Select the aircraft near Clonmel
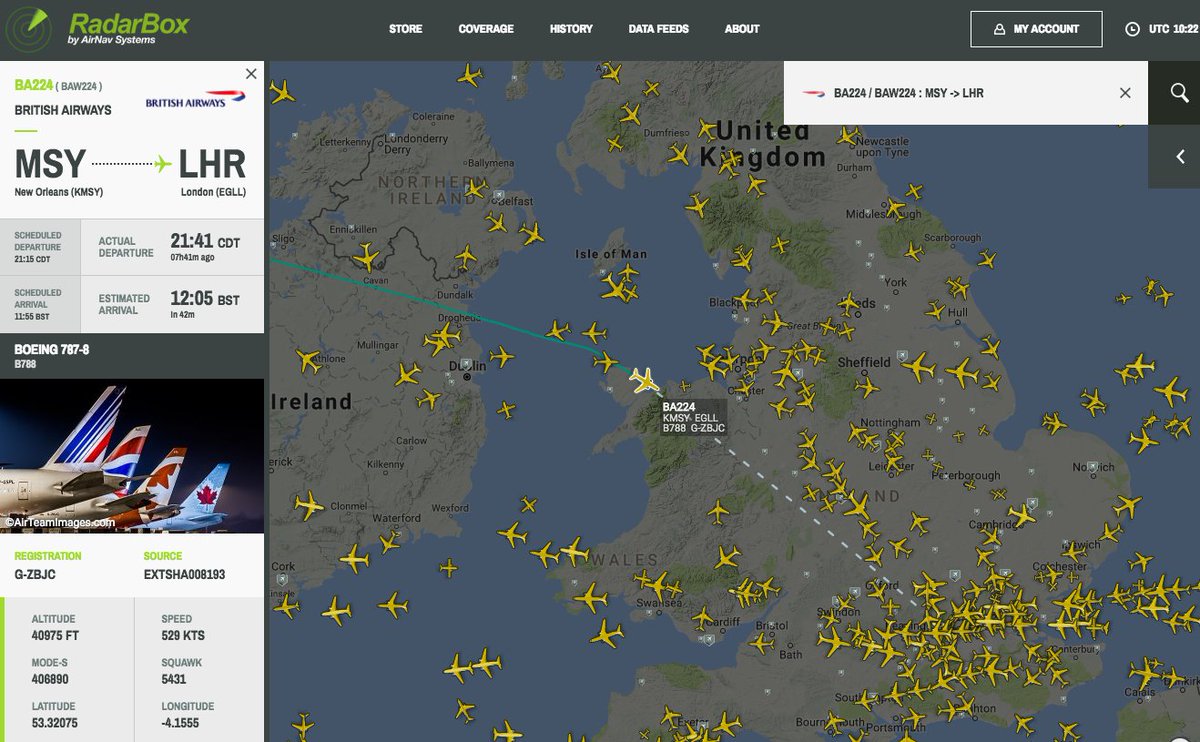Viewport: 1200px width, 742px height. point(309,505)
